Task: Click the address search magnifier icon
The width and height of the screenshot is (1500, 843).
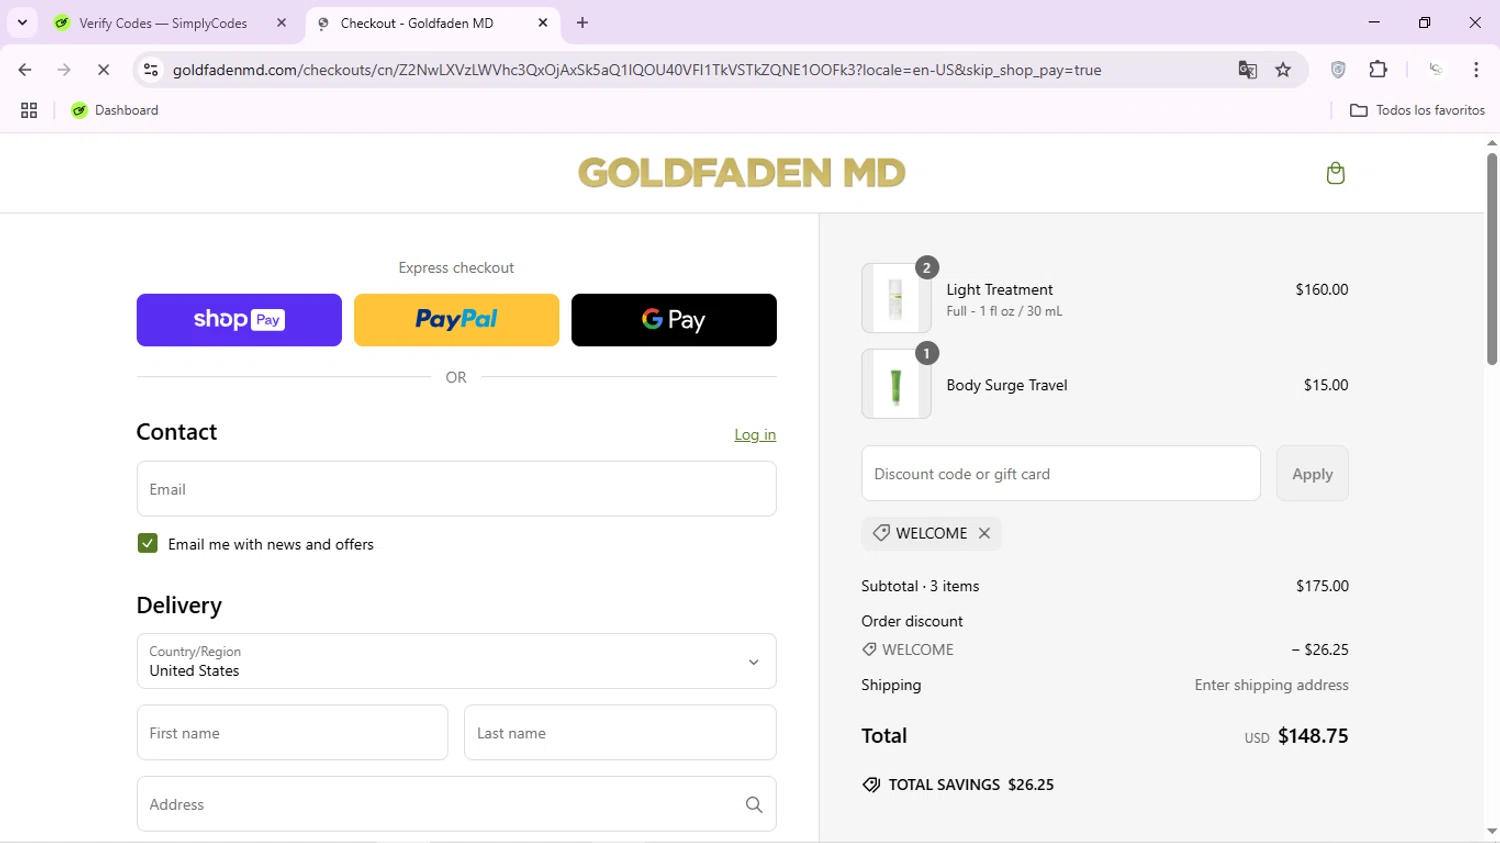Action: coord(754,805)
